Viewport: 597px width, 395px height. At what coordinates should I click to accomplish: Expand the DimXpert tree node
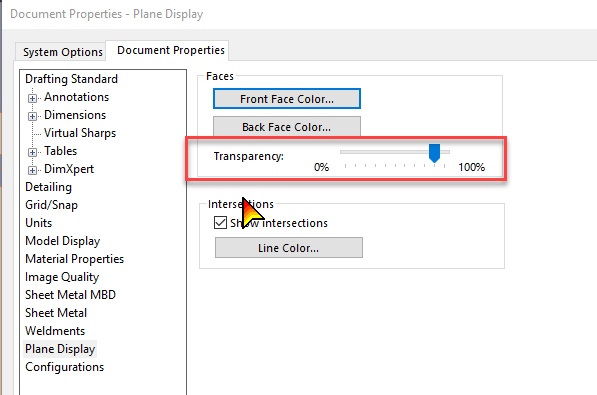point(32,170)
